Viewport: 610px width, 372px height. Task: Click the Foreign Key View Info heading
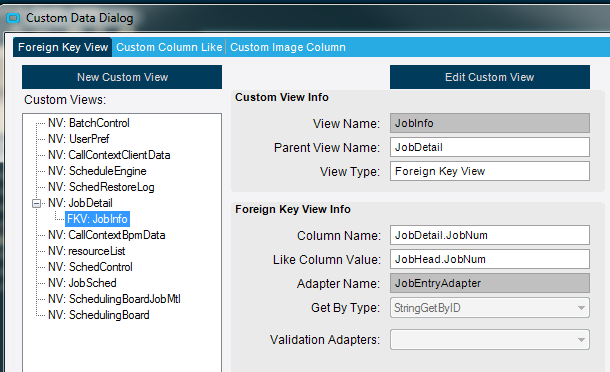pyautogui.click(x=293, y=209)
